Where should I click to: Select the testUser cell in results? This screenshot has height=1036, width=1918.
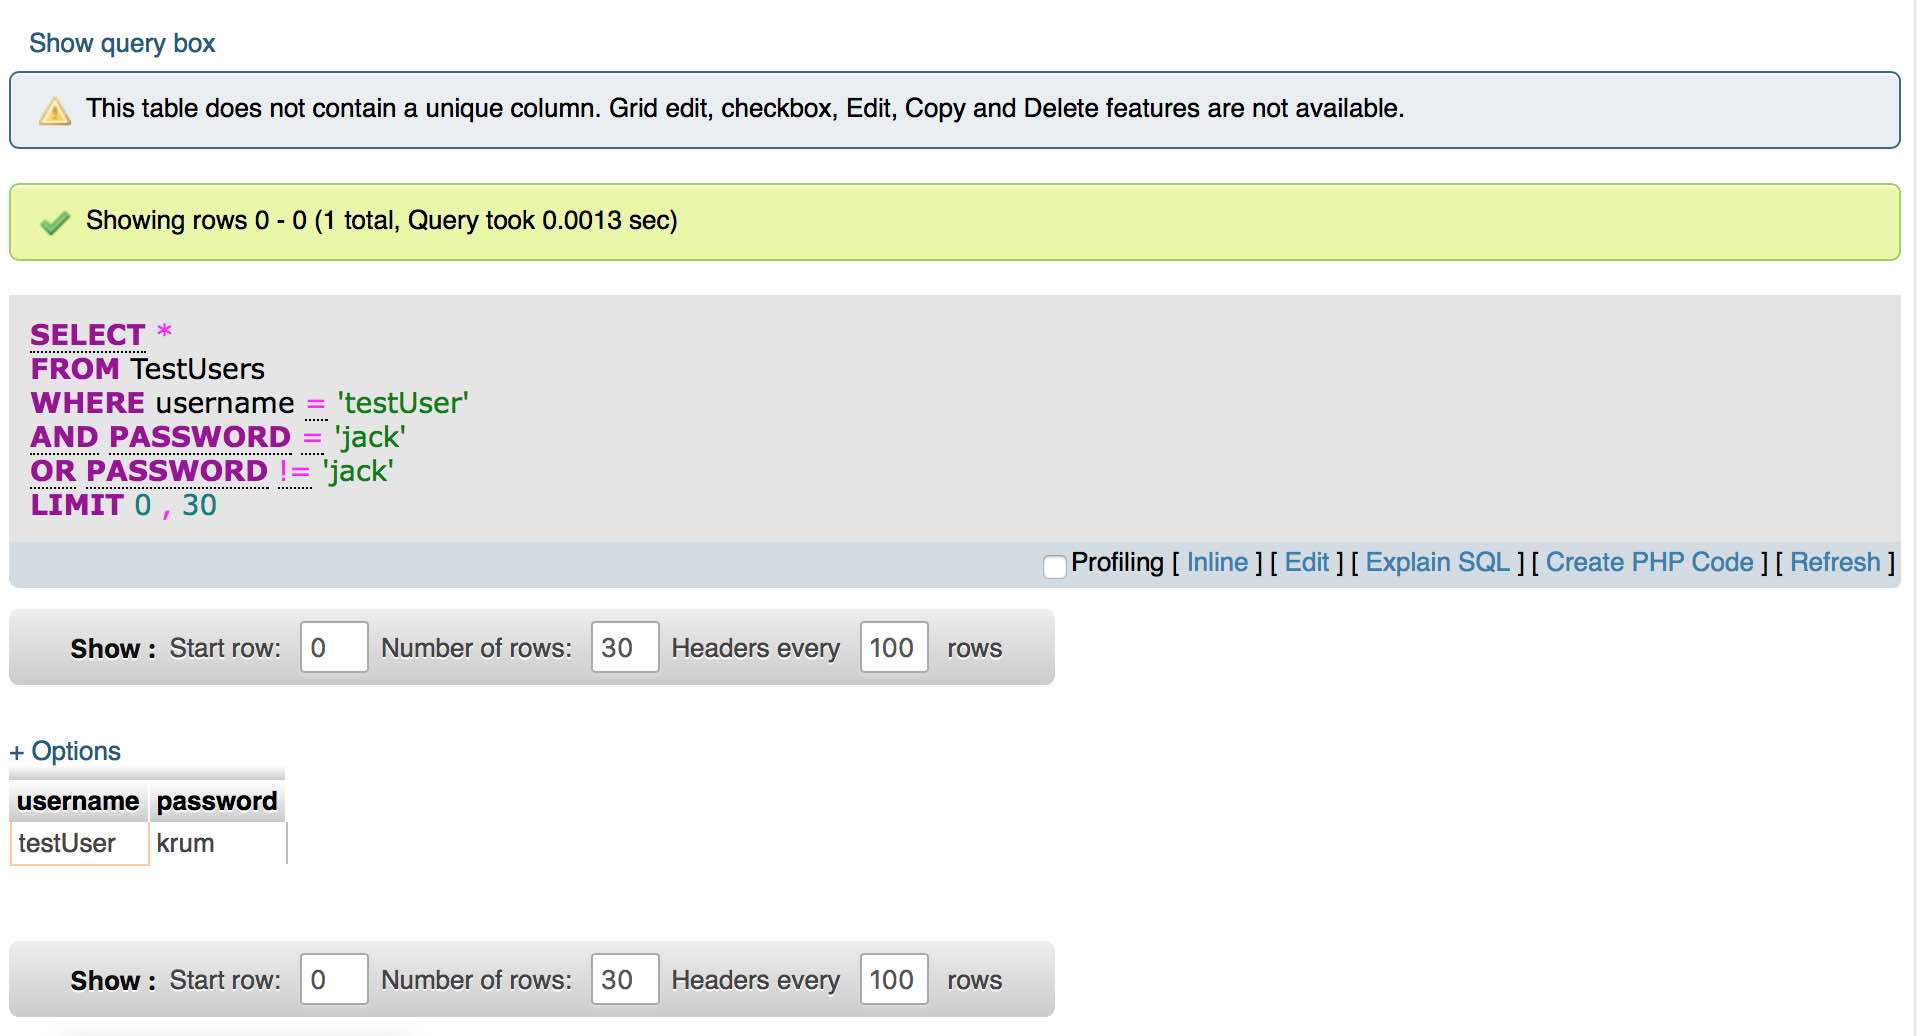tap(67, 843)
